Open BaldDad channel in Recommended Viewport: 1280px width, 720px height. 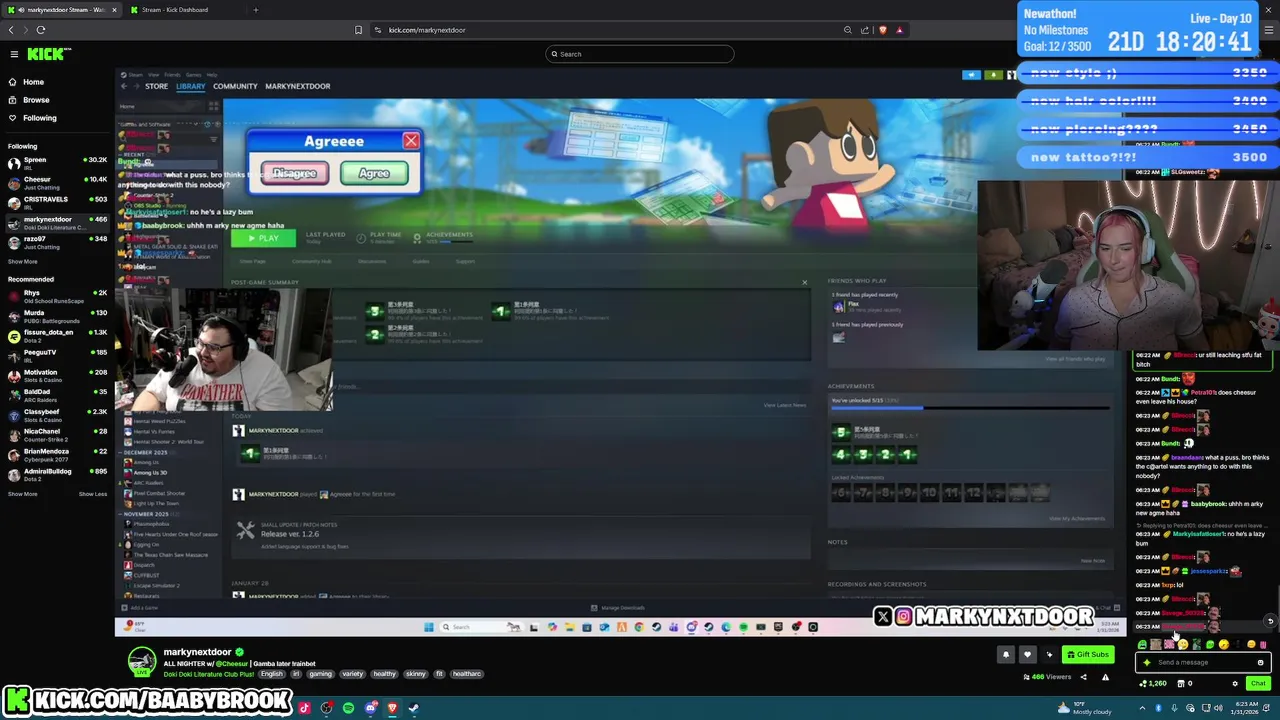57,396
